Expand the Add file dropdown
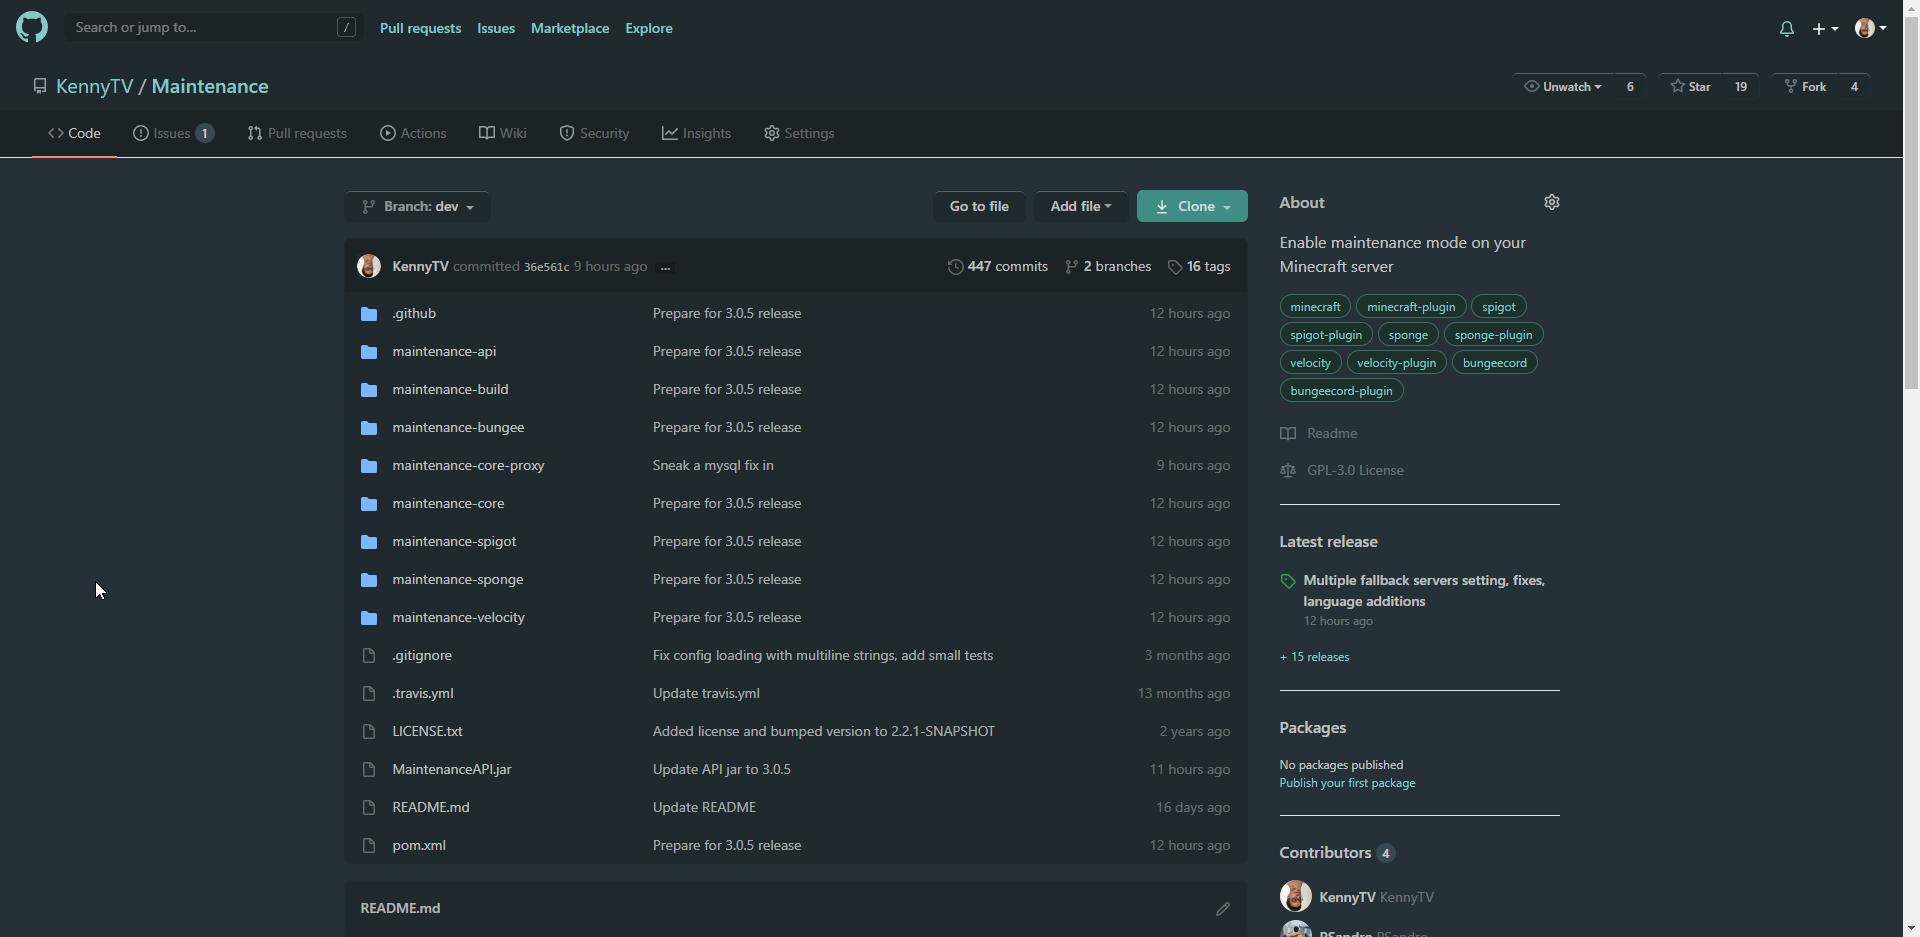This screenshot has height=937, width=1920. (x=1081, y=206)
